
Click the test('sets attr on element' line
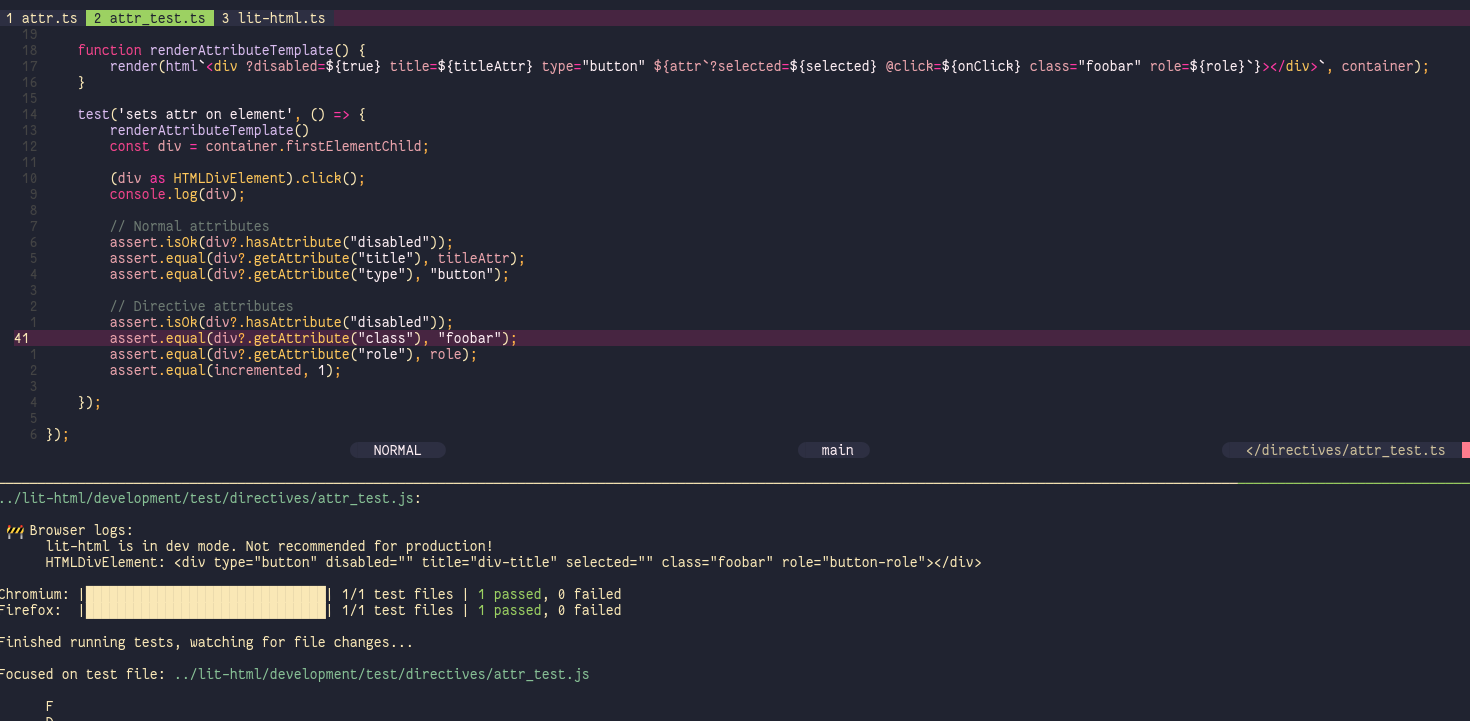[222, 114]
